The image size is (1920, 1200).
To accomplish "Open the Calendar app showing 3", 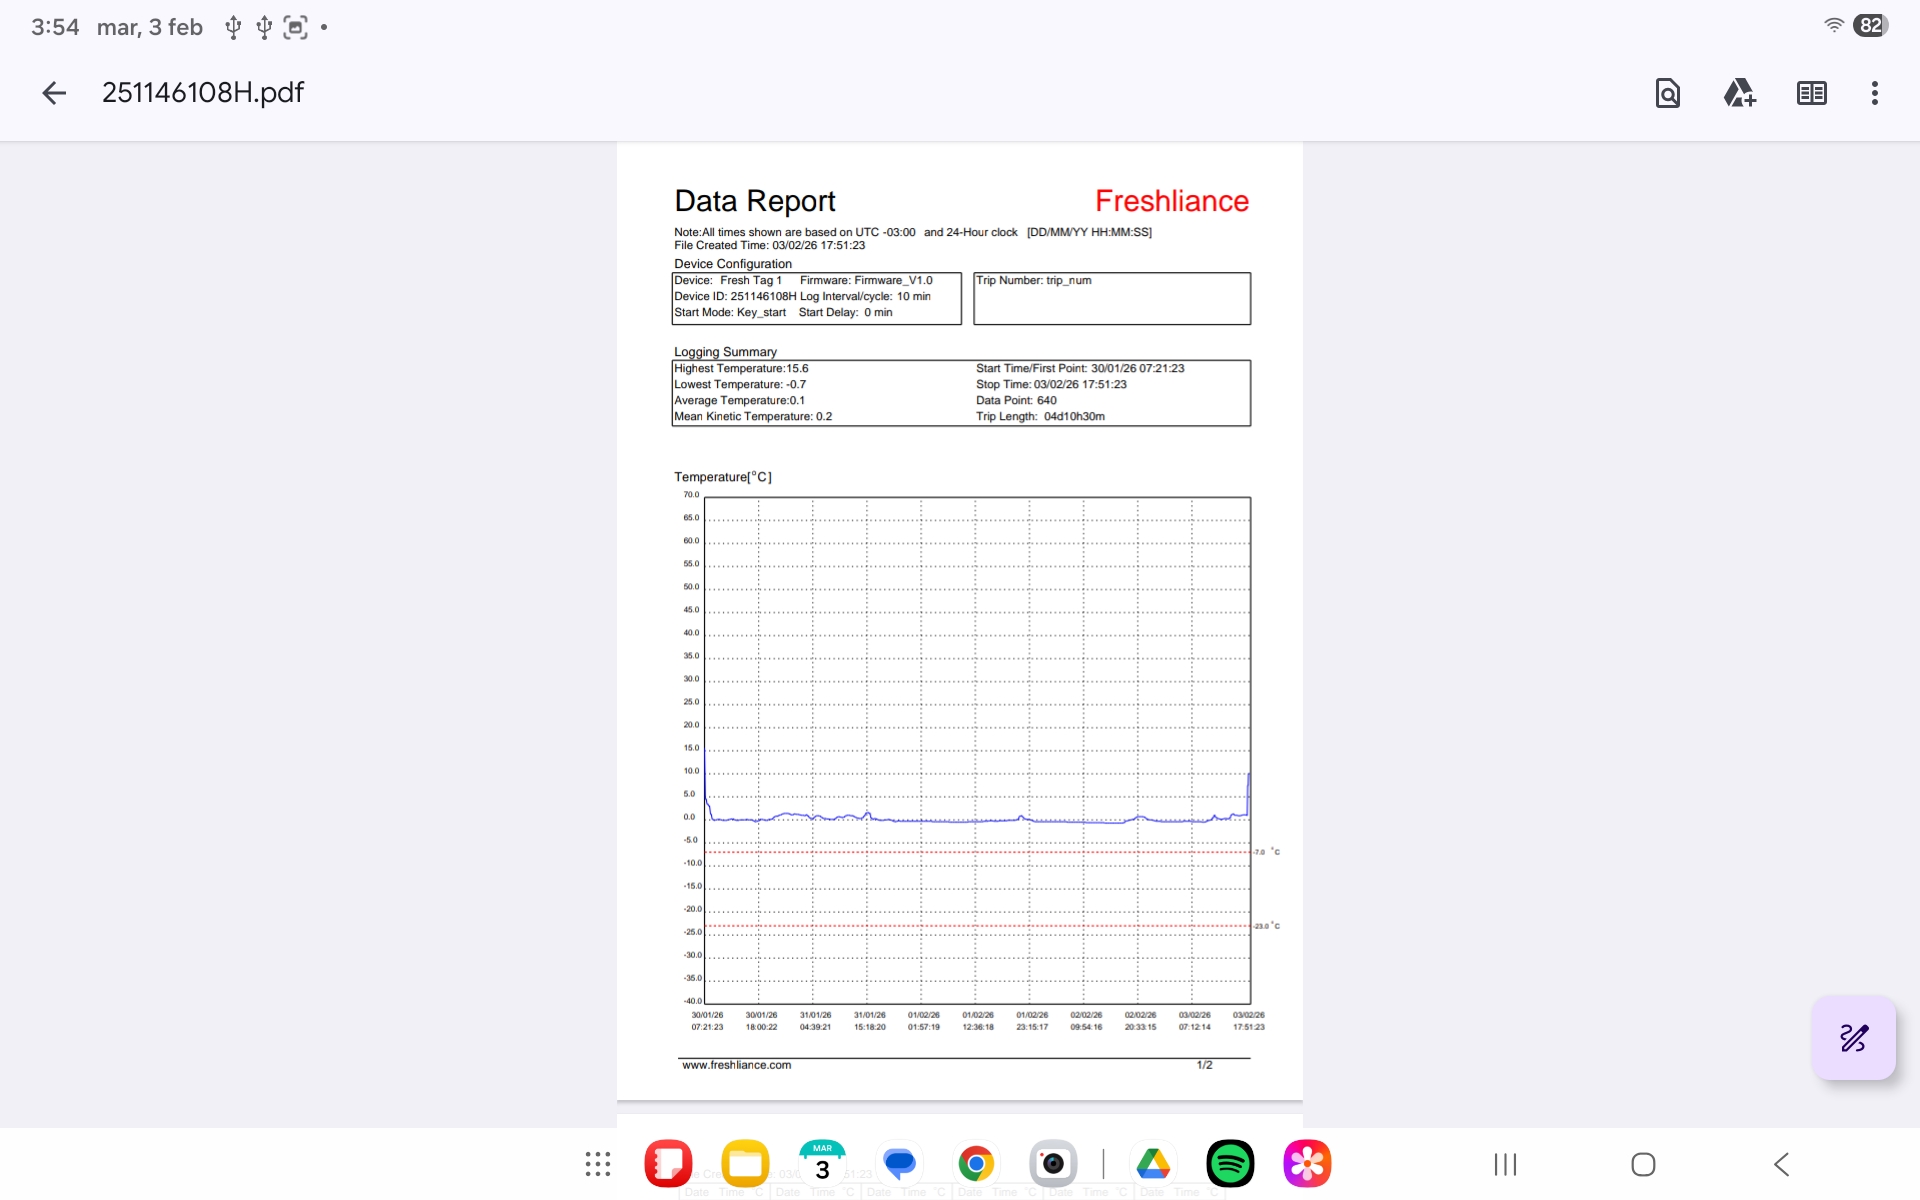I will (x=822, y=1164).
